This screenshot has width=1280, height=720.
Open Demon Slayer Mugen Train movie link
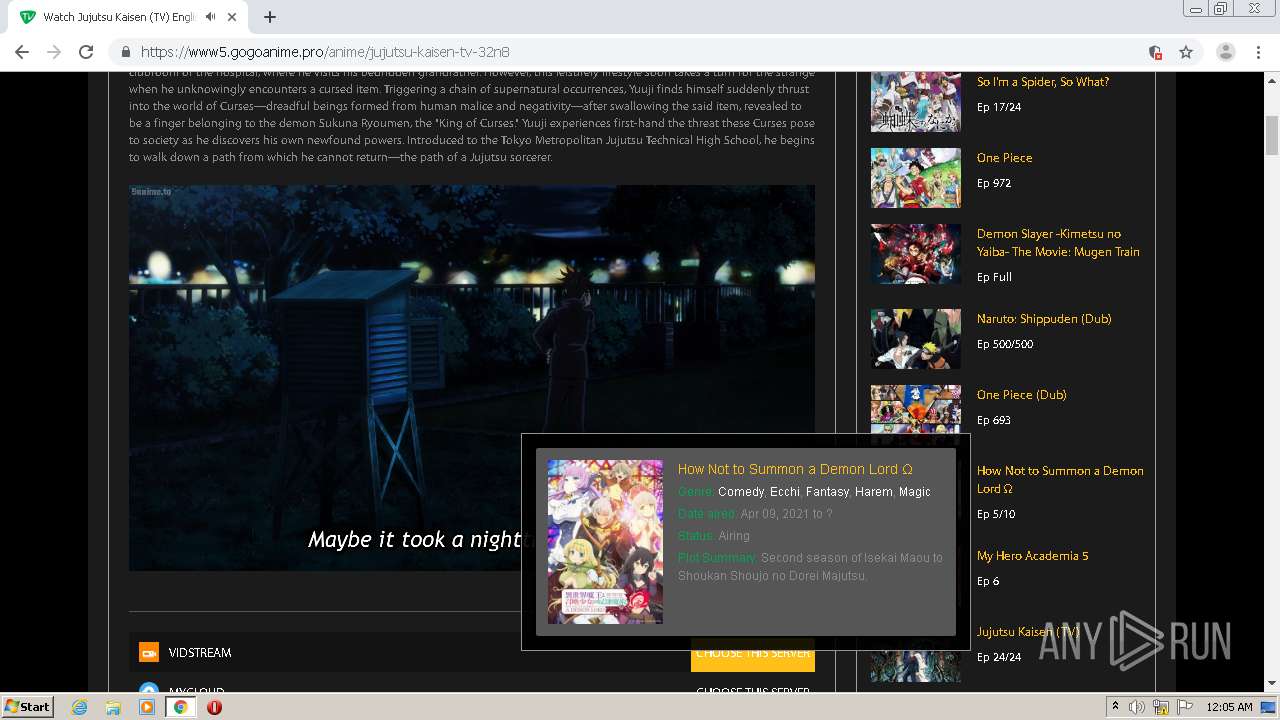point(1058,243)
